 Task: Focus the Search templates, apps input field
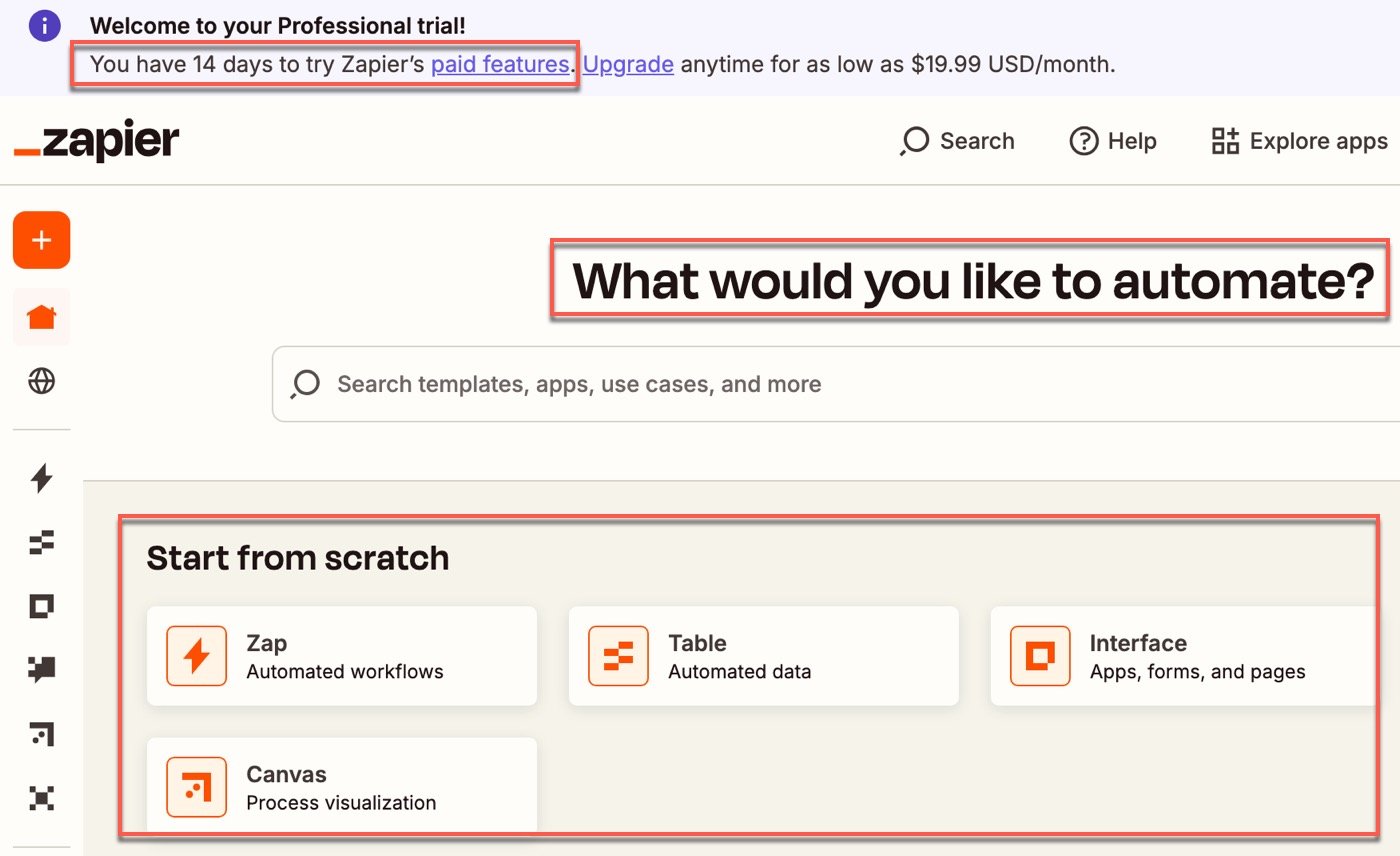click(836, 384)
